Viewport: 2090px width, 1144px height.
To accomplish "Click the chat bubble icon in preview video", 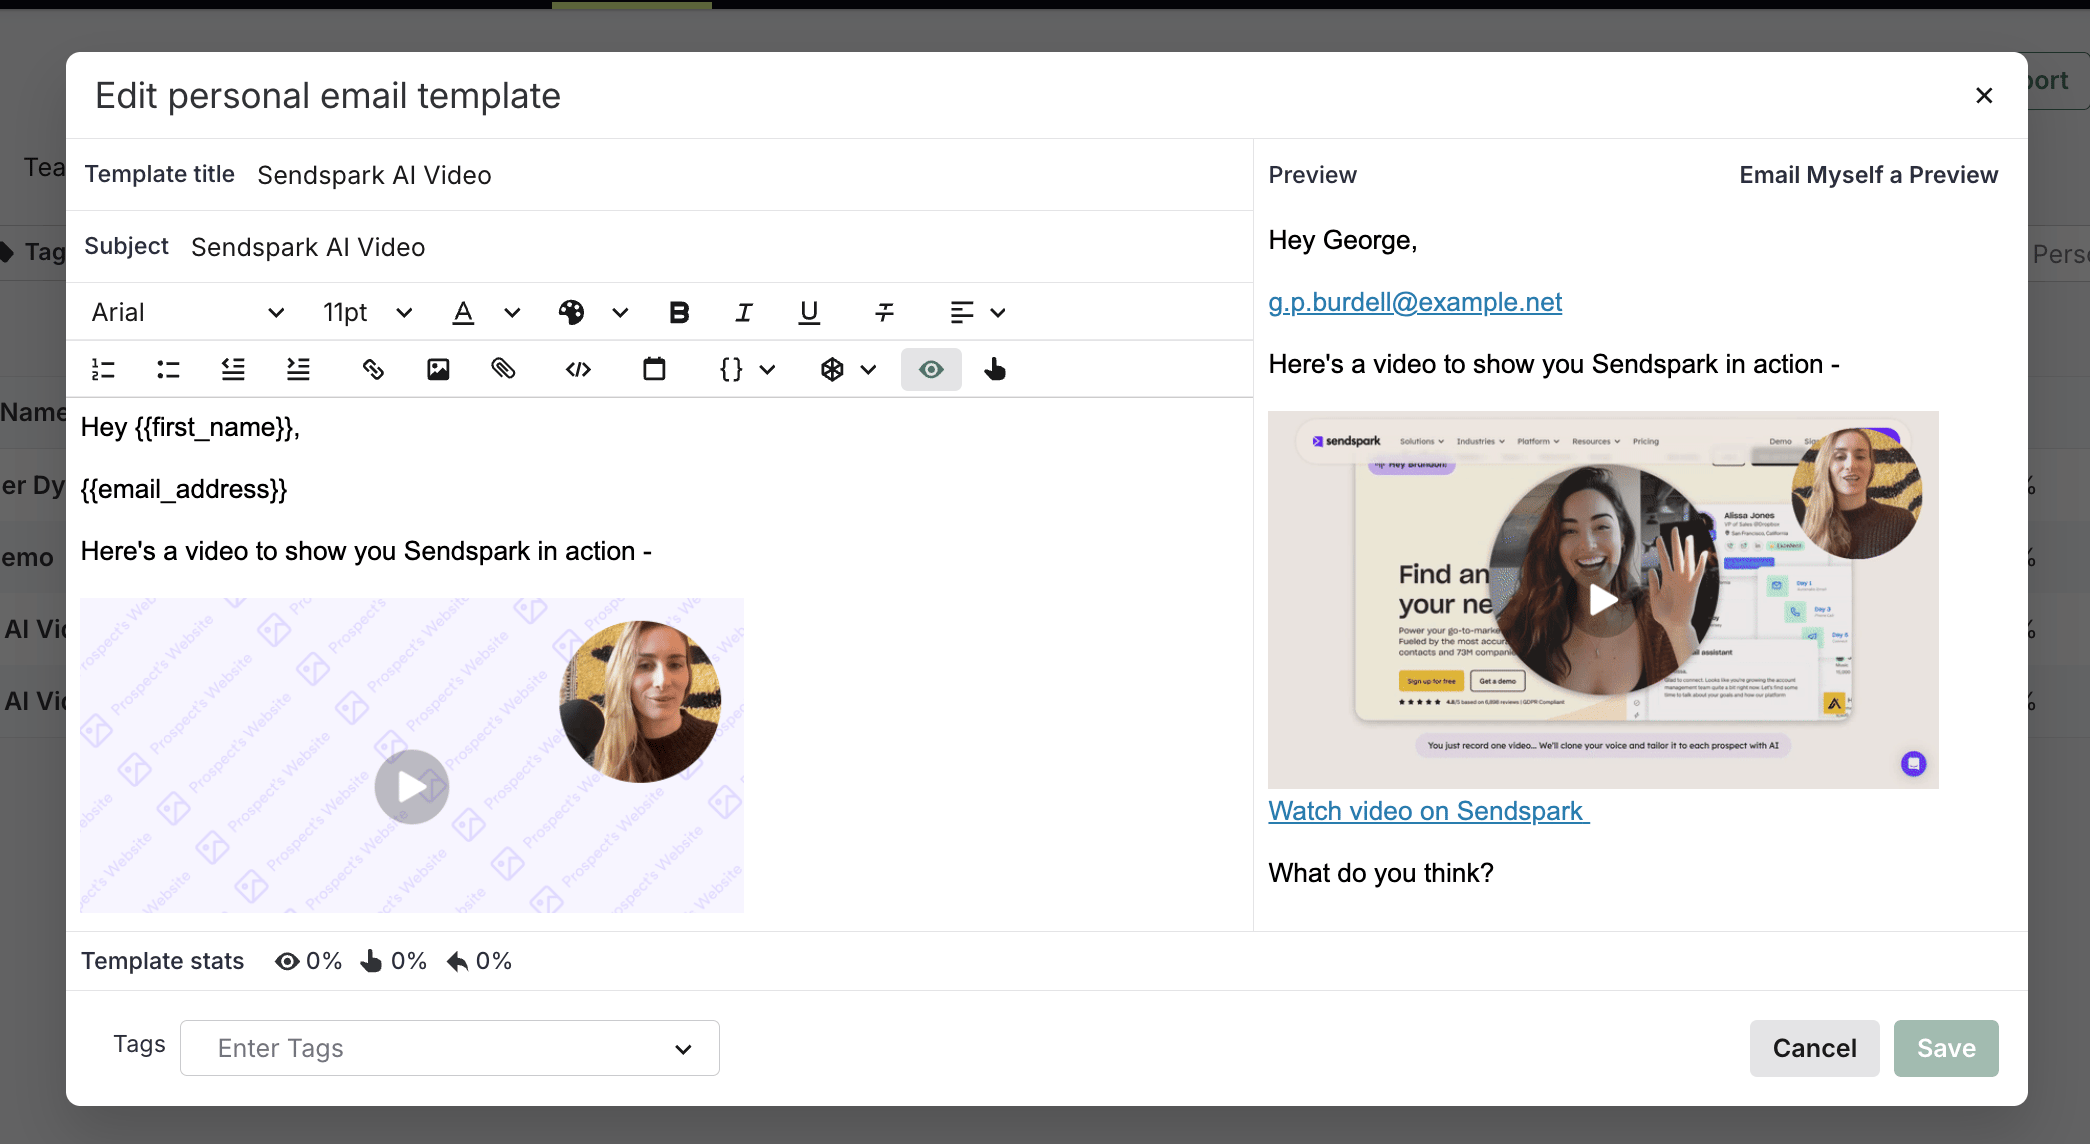I will (1913, 764).
